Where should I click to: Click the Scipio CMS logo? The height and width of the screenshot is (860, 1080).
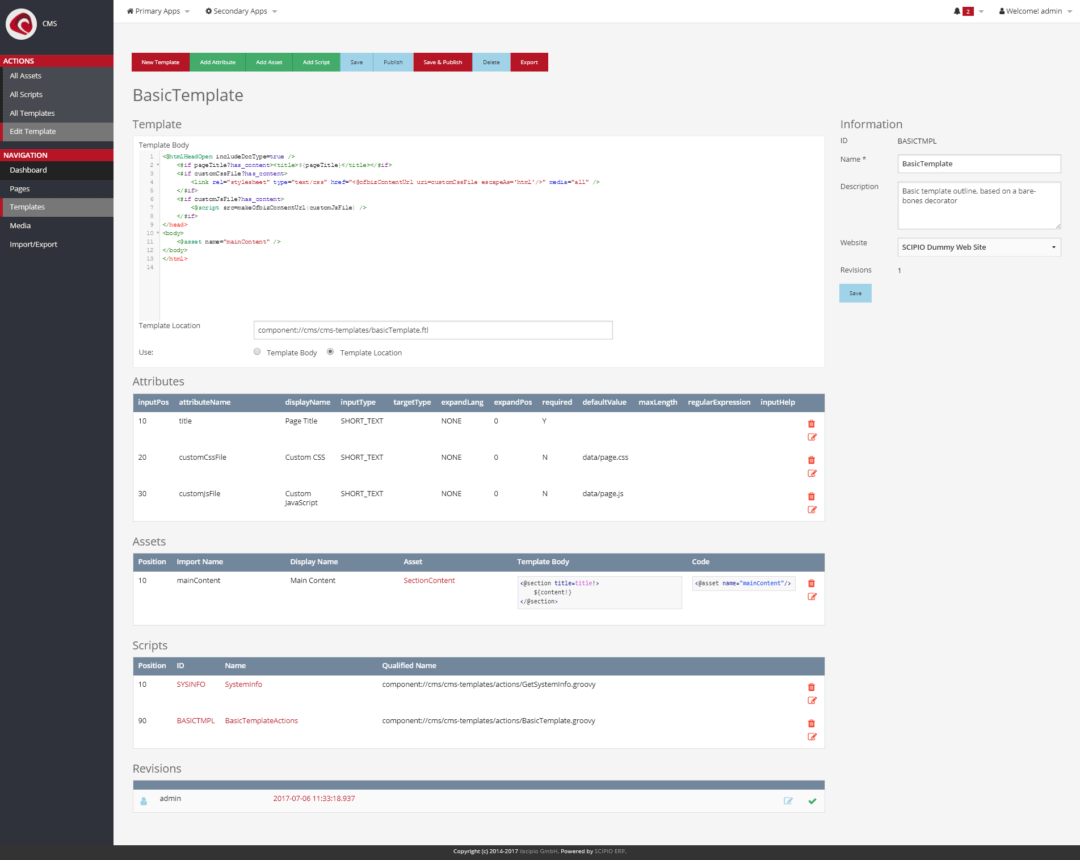pyautogui.click(x=21, y=23)
